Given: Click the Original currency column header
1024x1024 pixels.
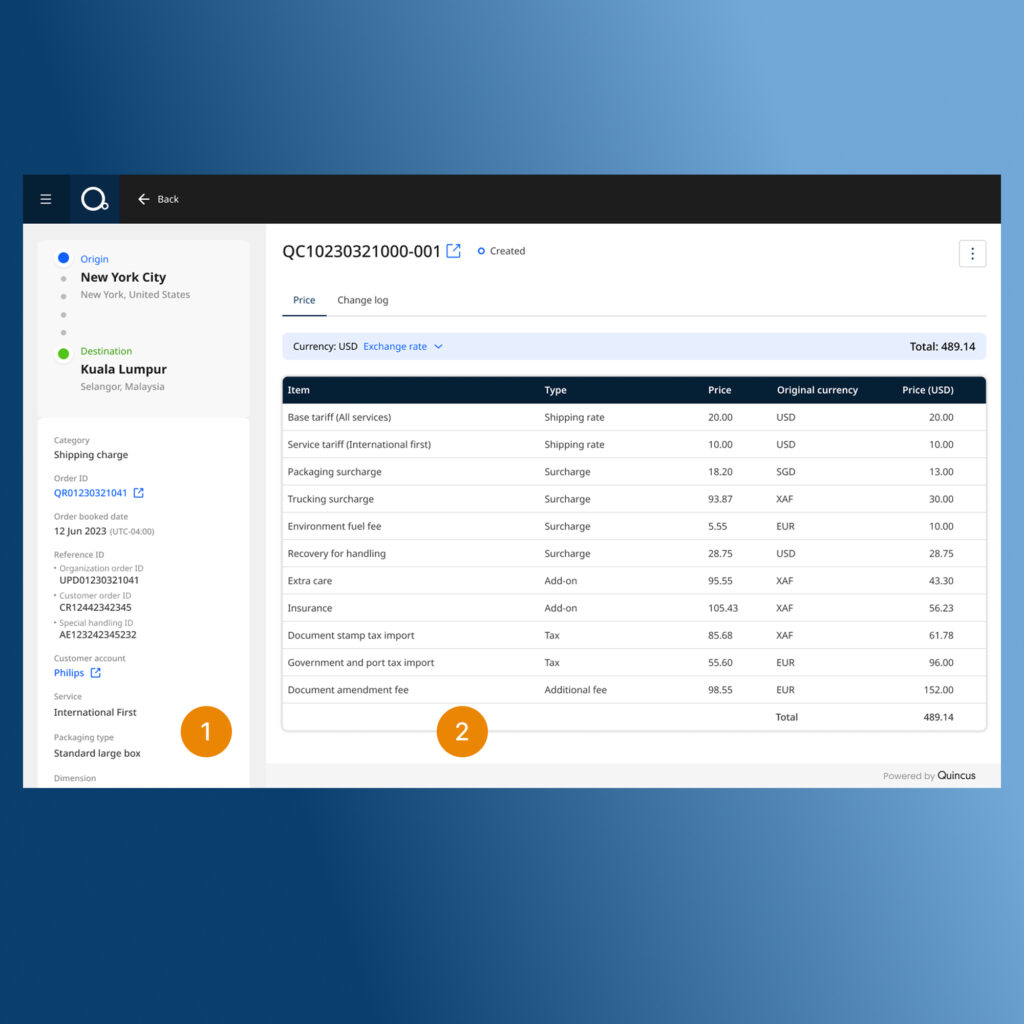Looking at the screenshot, I should 817,390.
